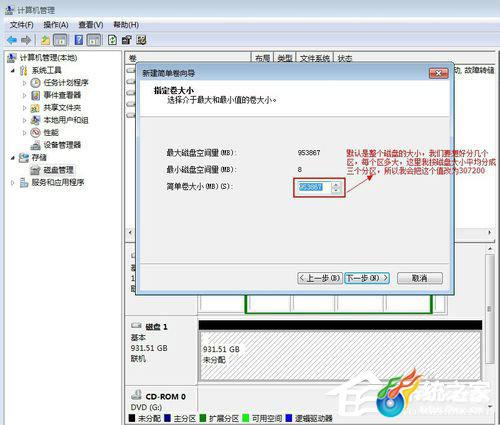Viewport: 500px width, 425px height.
Task: Click the Back arrow toolbar icon
Action: (x=12, y=40)
